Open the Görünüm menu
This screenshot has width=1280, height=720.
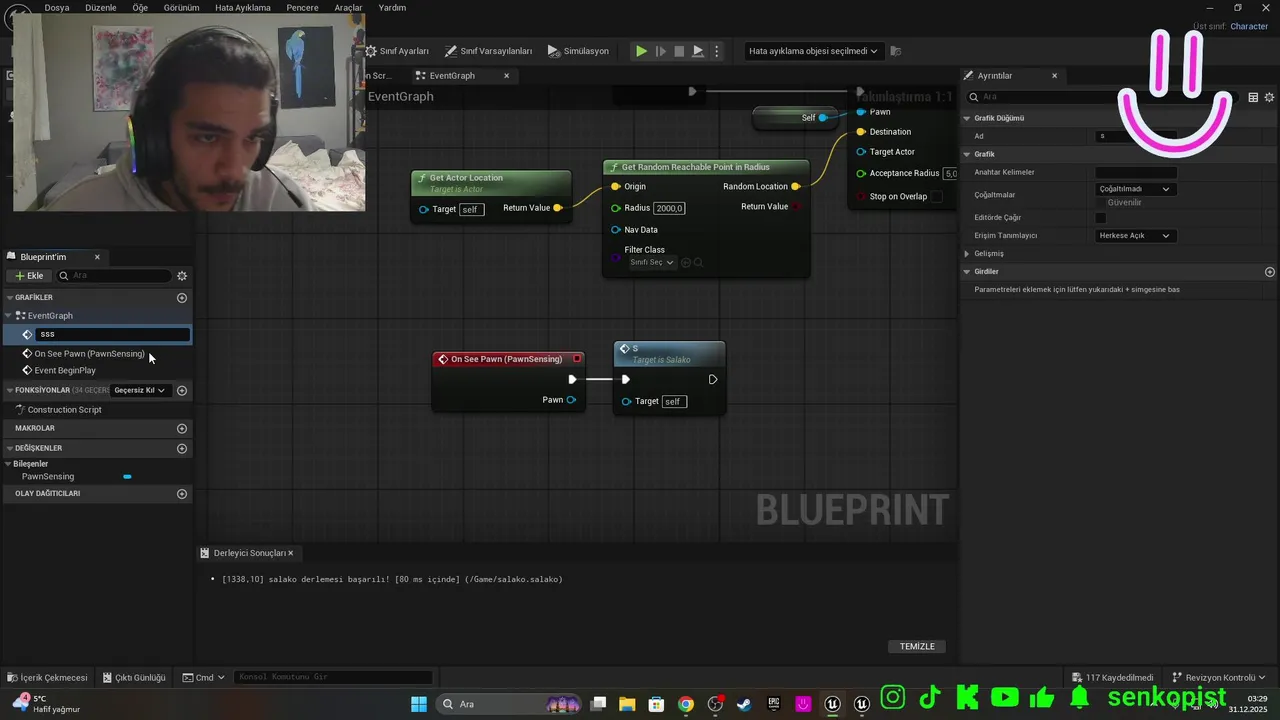click(181, 7)
